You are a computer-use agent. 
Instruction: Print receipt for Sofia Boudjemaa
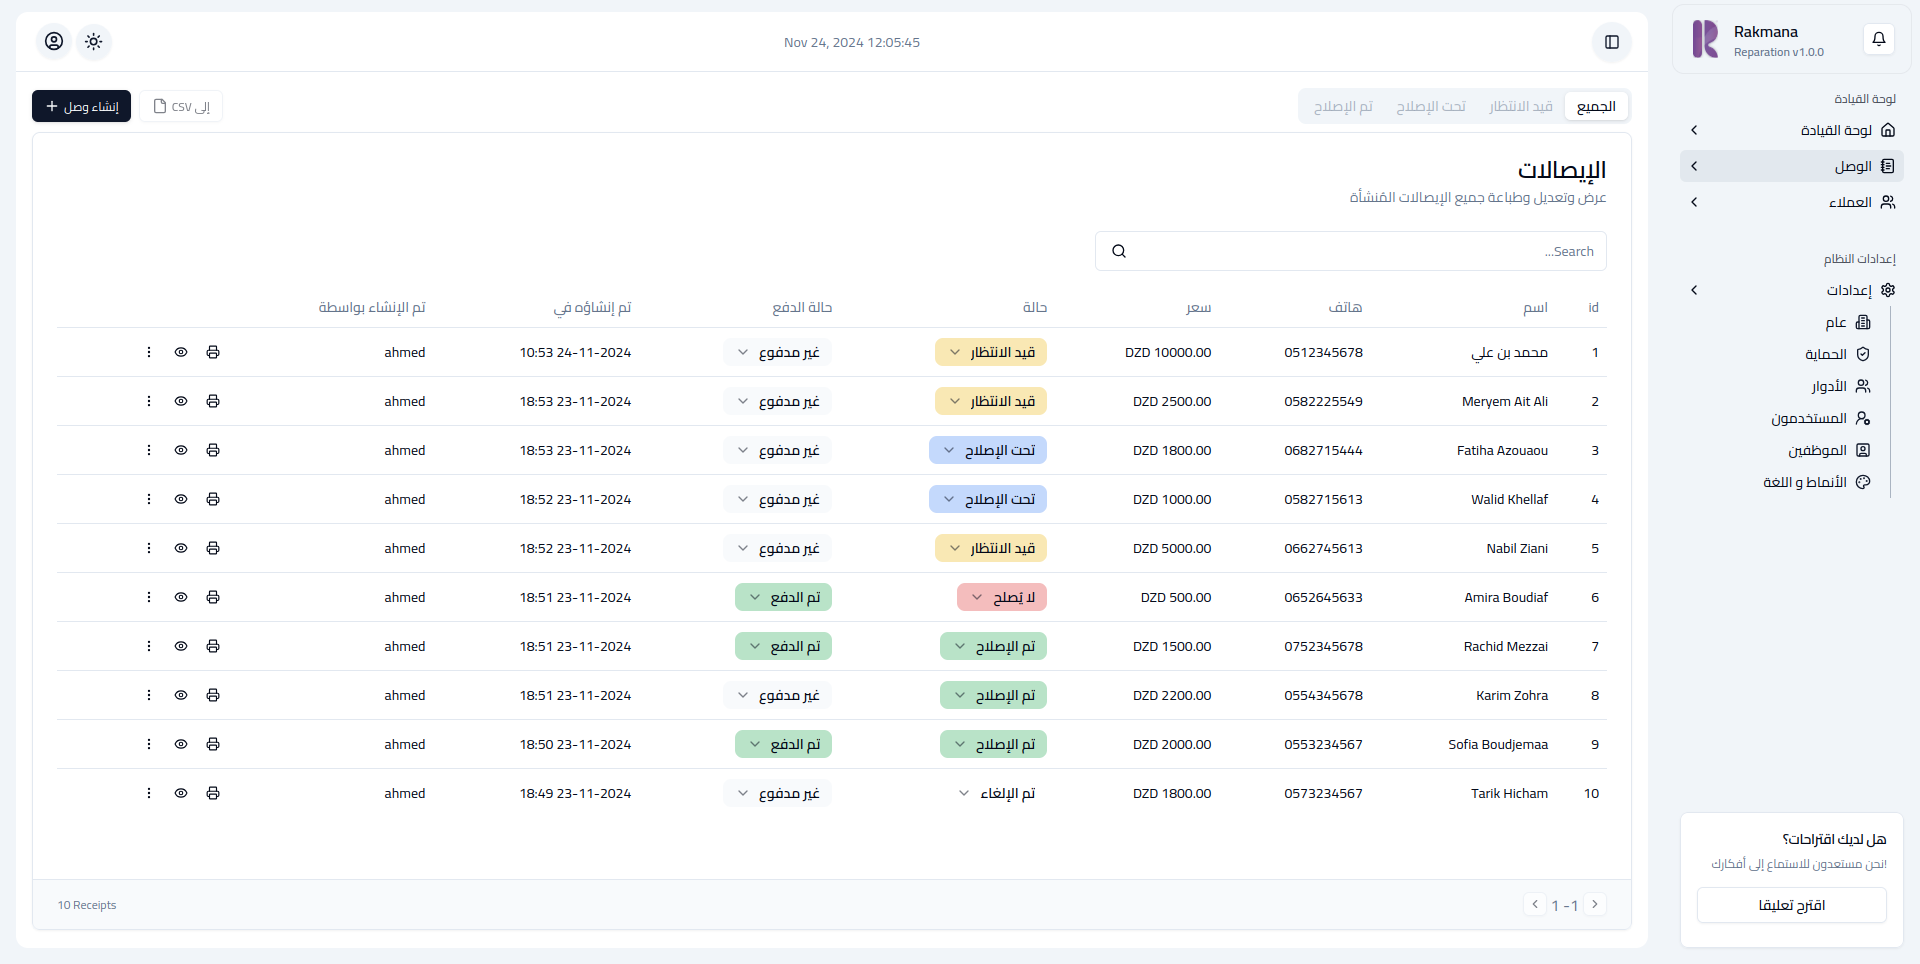click(x=213, y=744)
